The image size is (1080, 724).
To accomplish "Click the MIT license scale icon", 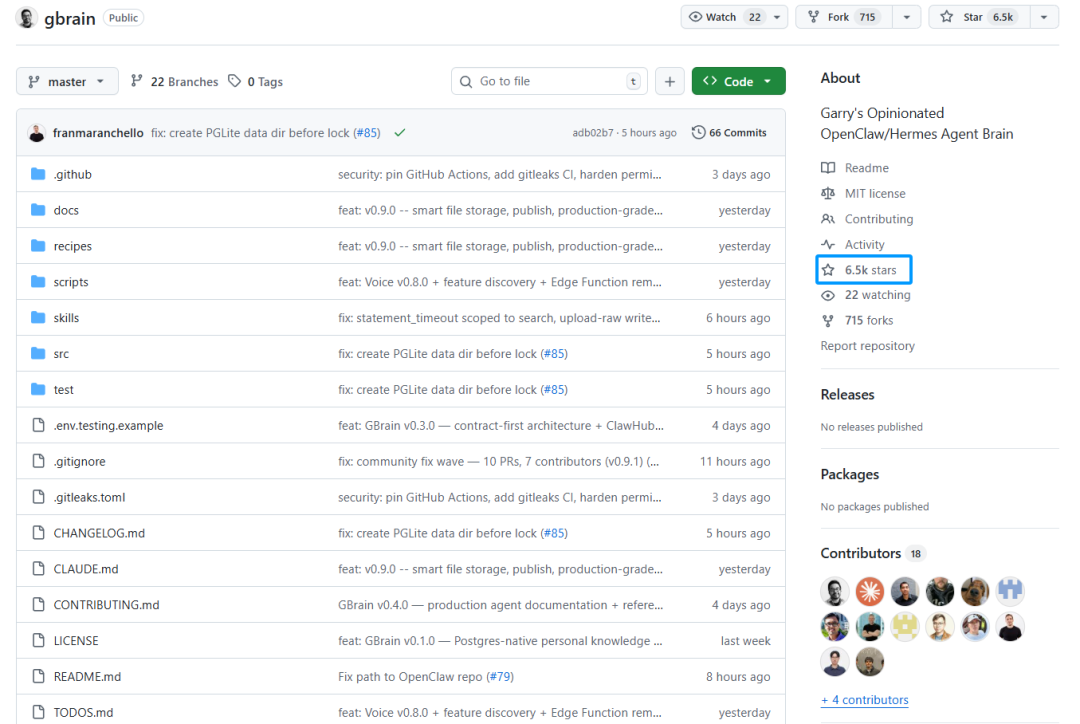I will 828,194.
